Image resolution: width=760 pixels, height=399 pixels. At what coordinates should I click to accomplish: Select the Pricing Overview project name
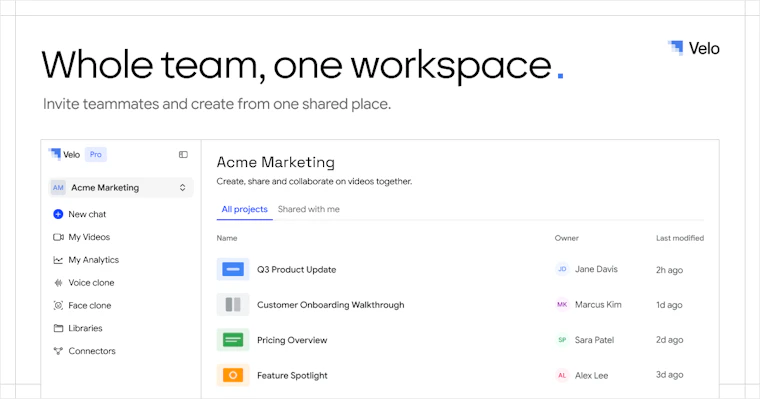(292, 340)
